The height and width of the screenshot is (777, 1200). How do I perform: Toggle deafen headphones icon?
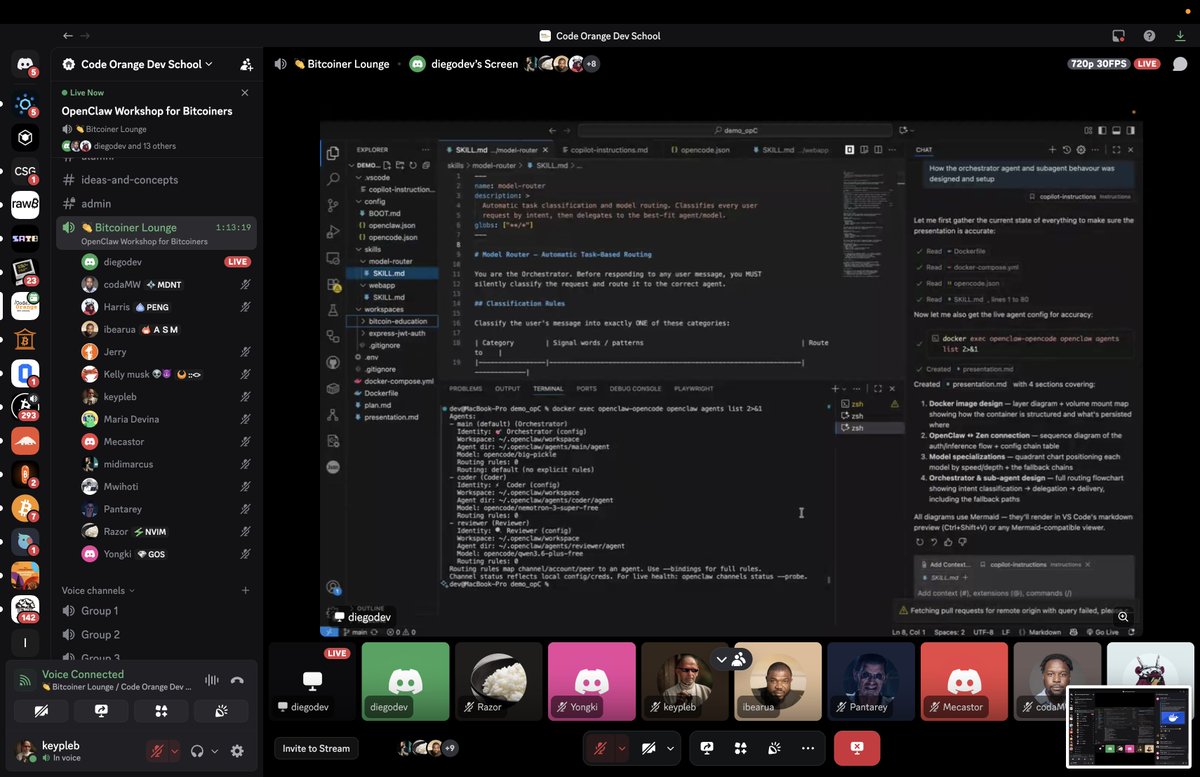198,751
